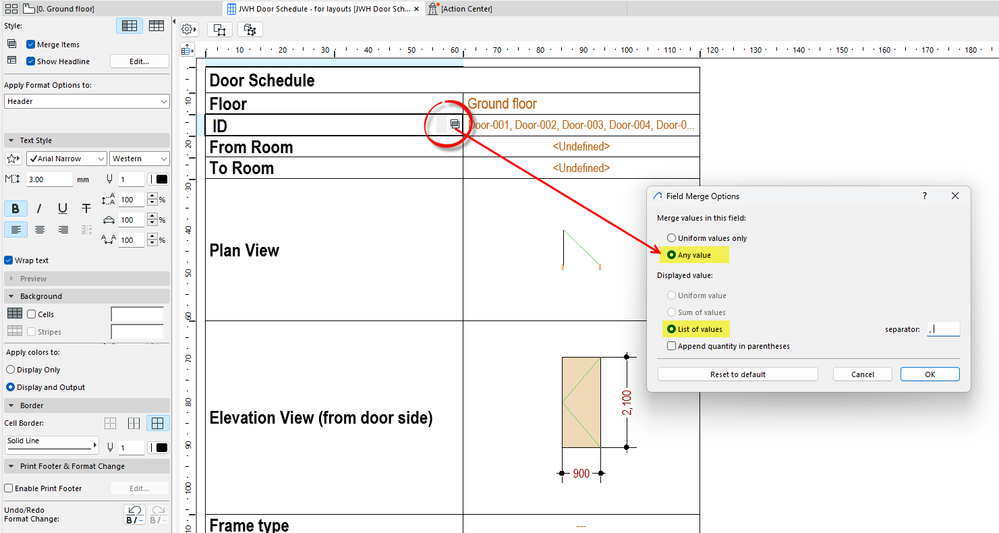The image size is (999, 533).
Task: Switch to JWH Door Schedule tab
Action: (x=323, y=9)
